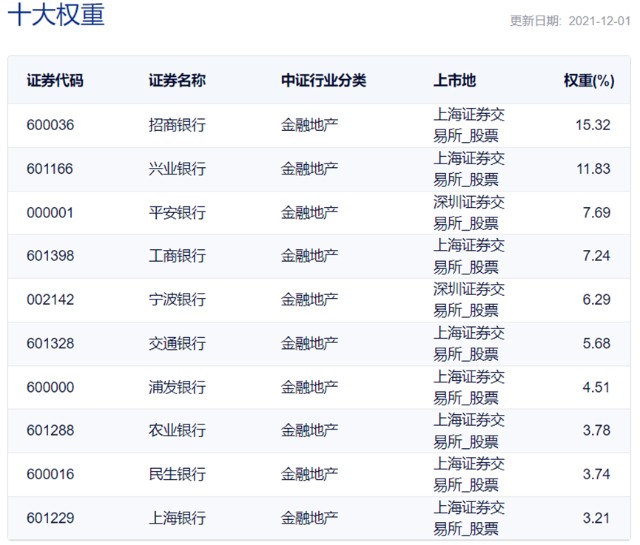Select the 证券代码 column header
The image size is (640, 545).
(55, 80)
